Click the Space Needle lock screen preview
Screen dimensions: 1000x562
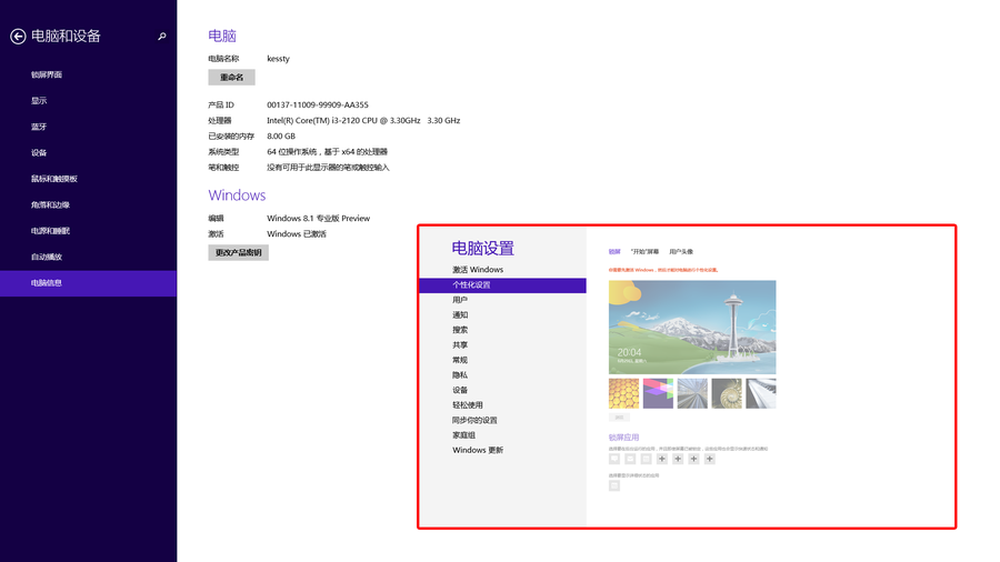(x=692, y=327)
